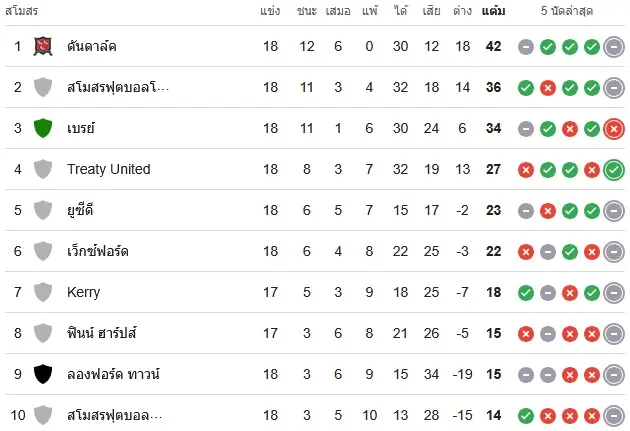Screen dimensions: 630x431
Task: Select the green win icon in Treaty United's latest match
Action: coord(614,170)
